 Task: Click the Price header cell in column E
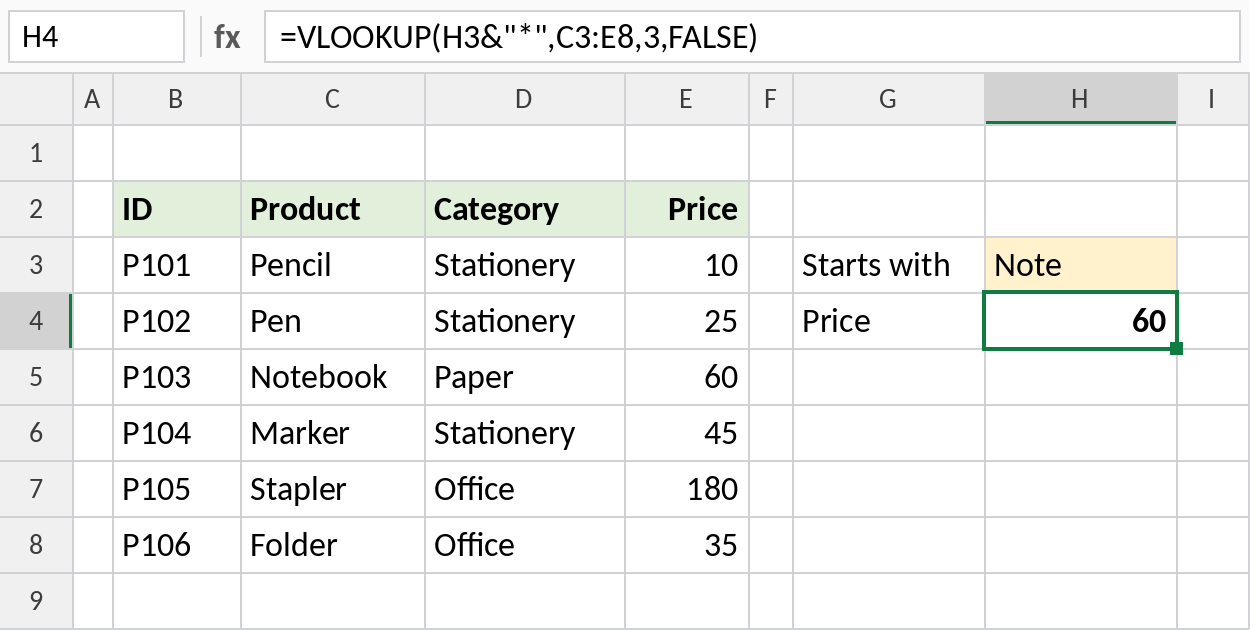pyautogui.click(x=687, y=209)
